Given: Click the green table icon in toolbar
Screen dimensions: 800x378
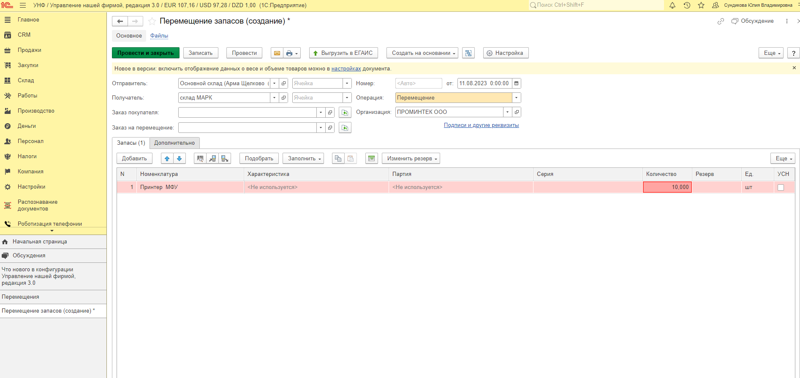Looking at the screenshot, I should pyautogui.click(x=371, y=159).
